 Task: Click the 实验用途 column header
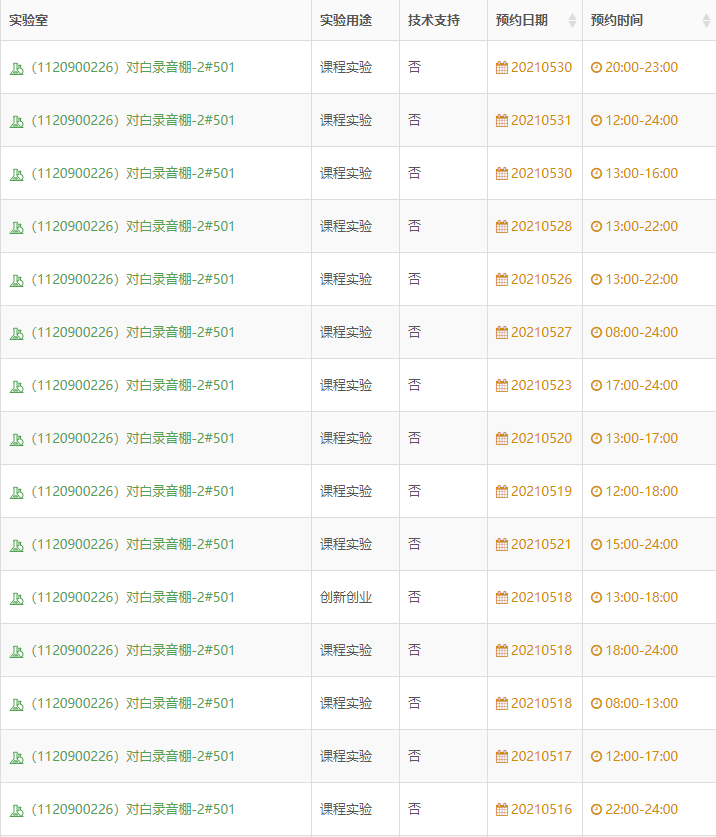(x=356, y=20)
